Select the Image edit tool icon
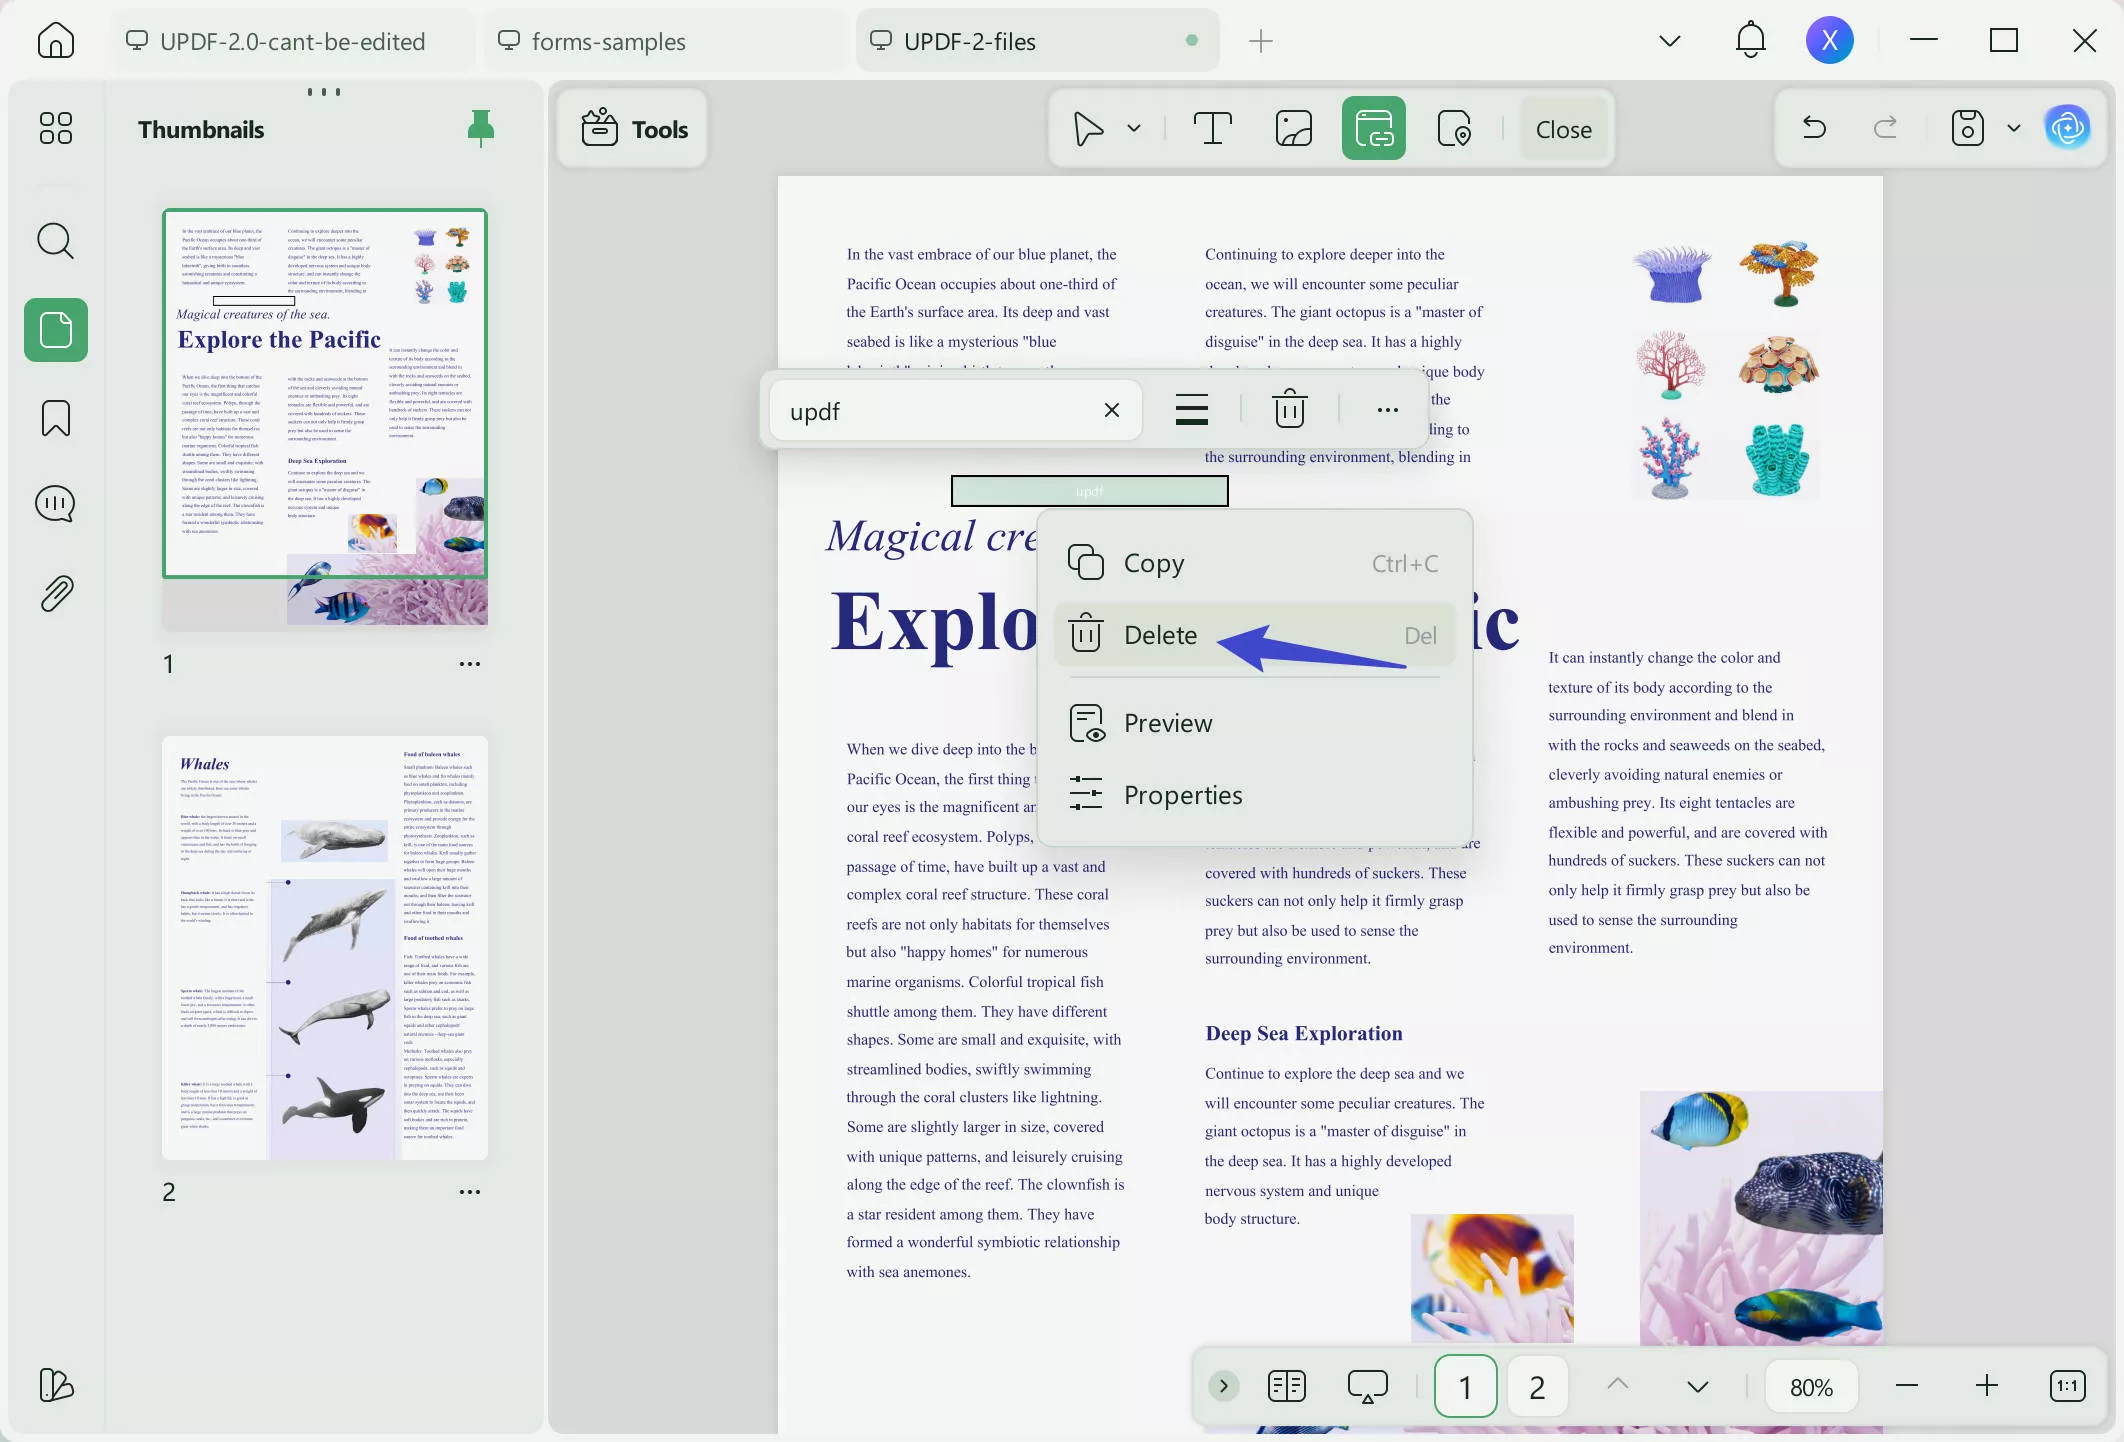This screenshot has width=2124, height=1442. 1293,129
